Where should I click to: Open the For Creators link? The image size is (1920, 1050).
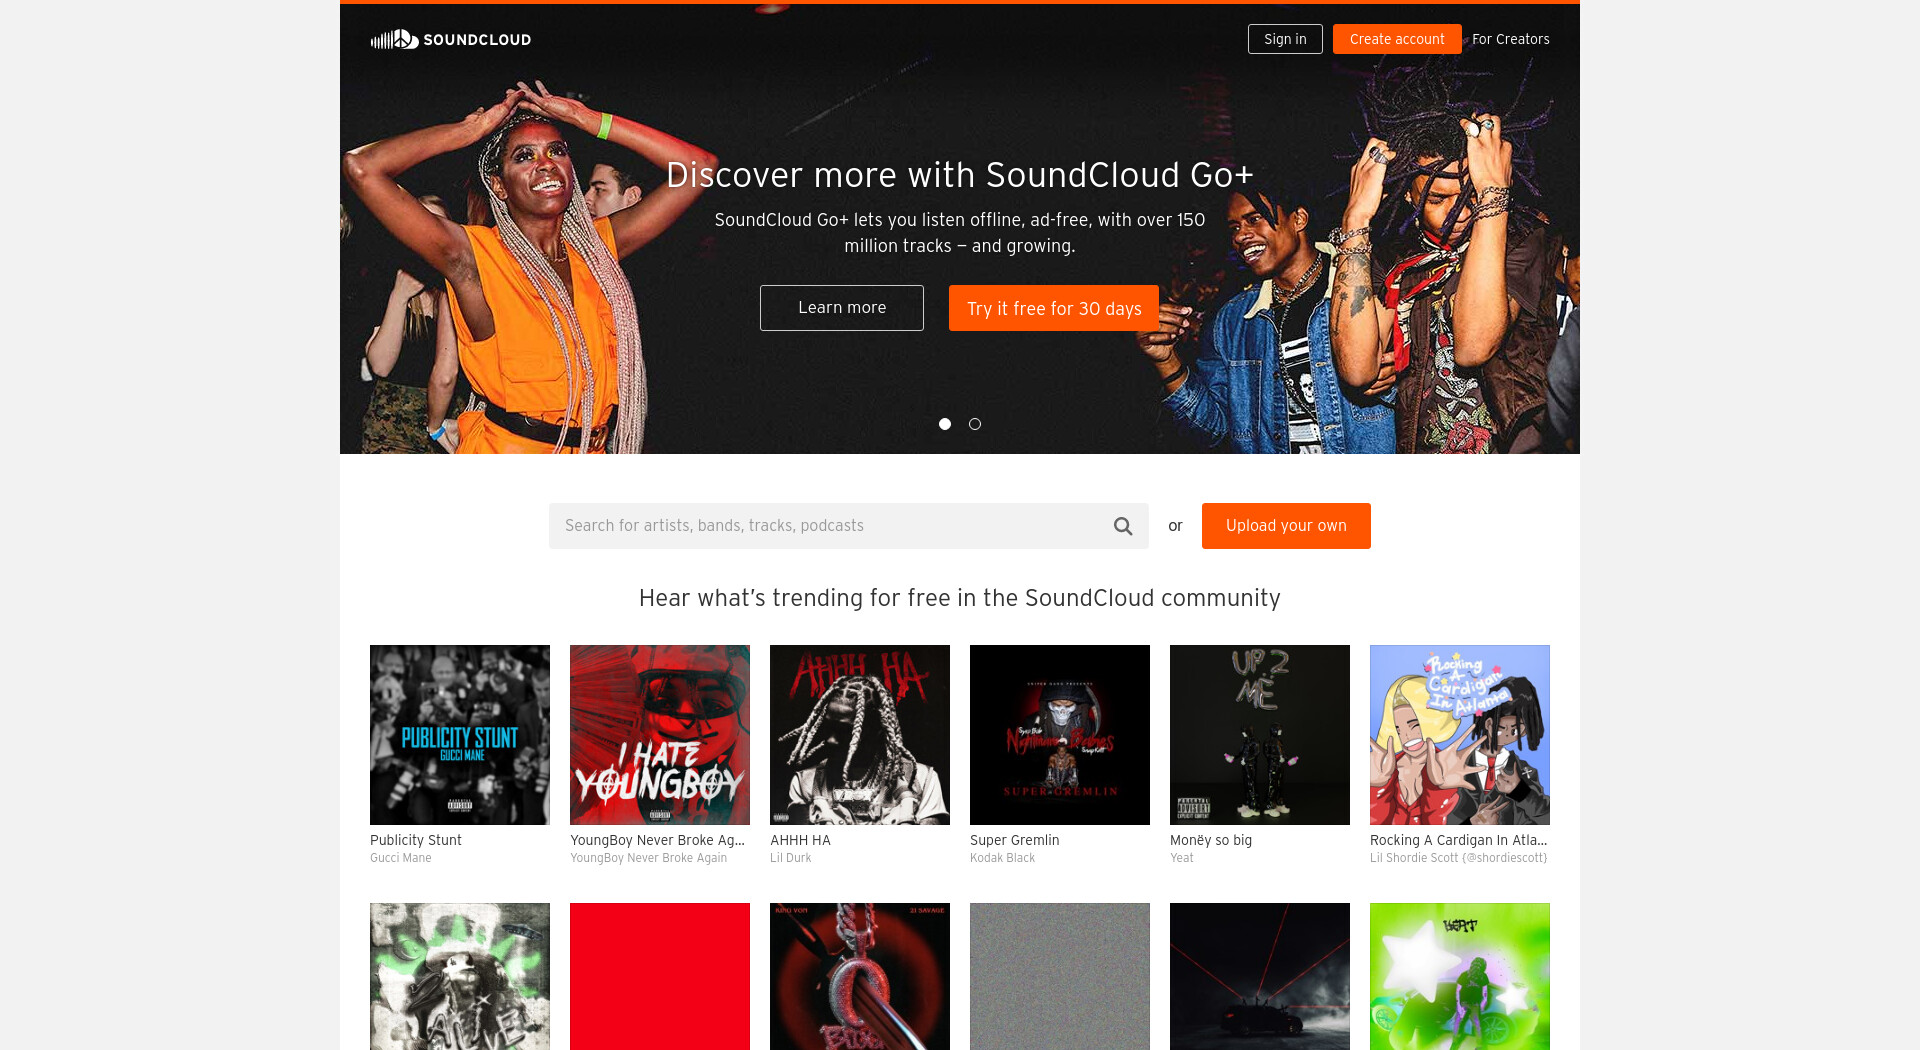1511,39
